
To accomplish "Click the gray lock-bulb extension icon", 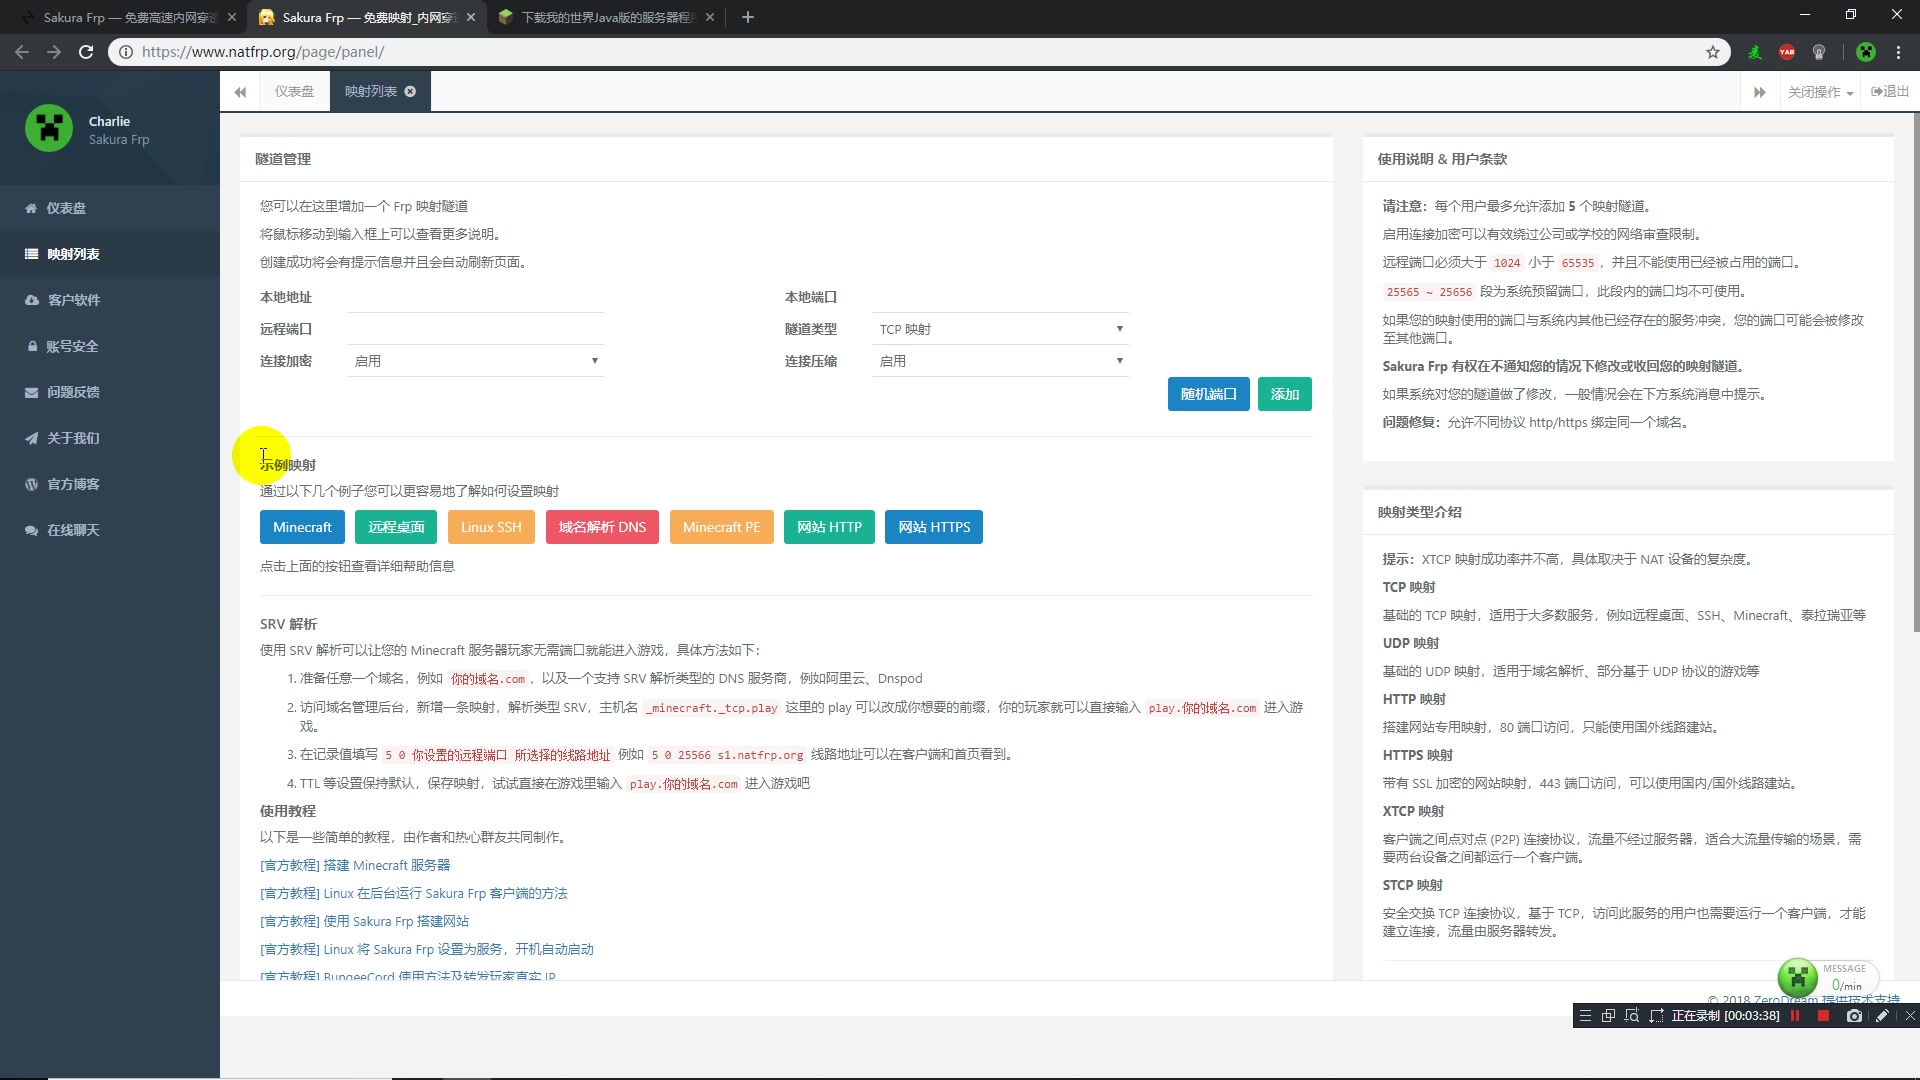I will click(x=1819, y=52).
